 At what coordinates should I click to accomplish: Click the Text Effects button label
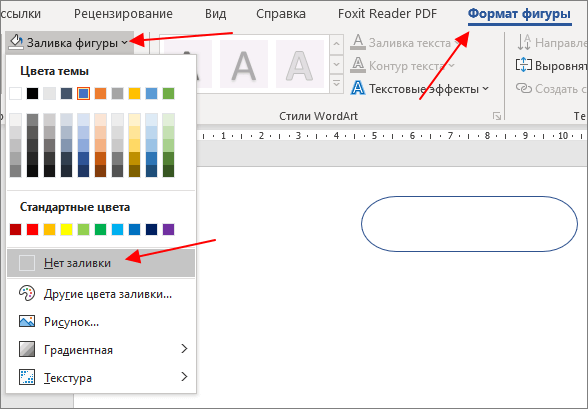pos(424,89)
